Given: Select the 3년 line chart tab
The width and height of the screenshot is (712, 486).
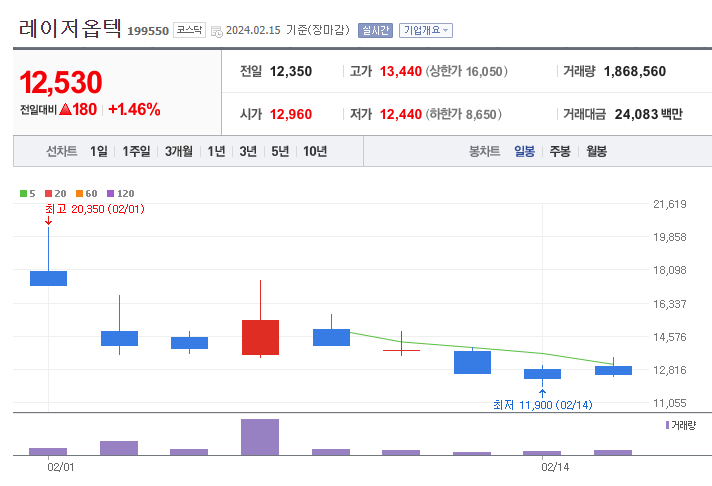Looking at the screenshot, I should coord(248,151).
